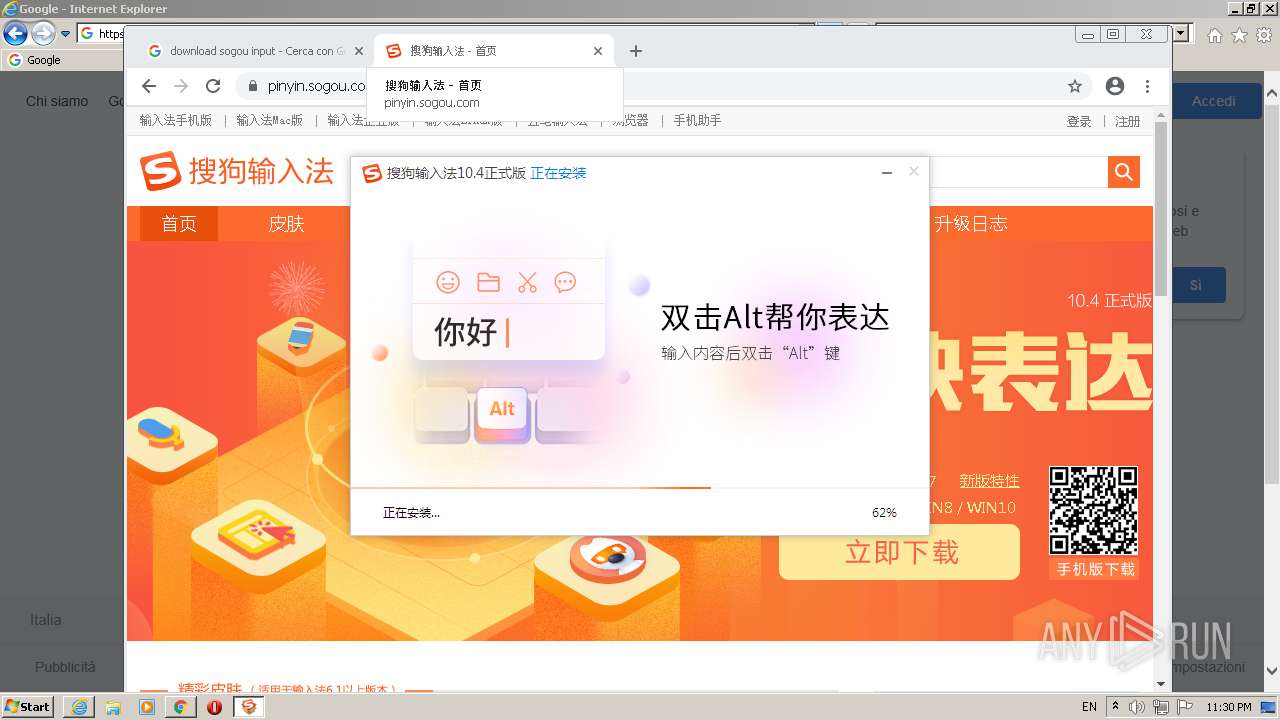This screenshot has width=1280, height=720.
Task: Click the EN language indicator
Action: (1089, 707)
